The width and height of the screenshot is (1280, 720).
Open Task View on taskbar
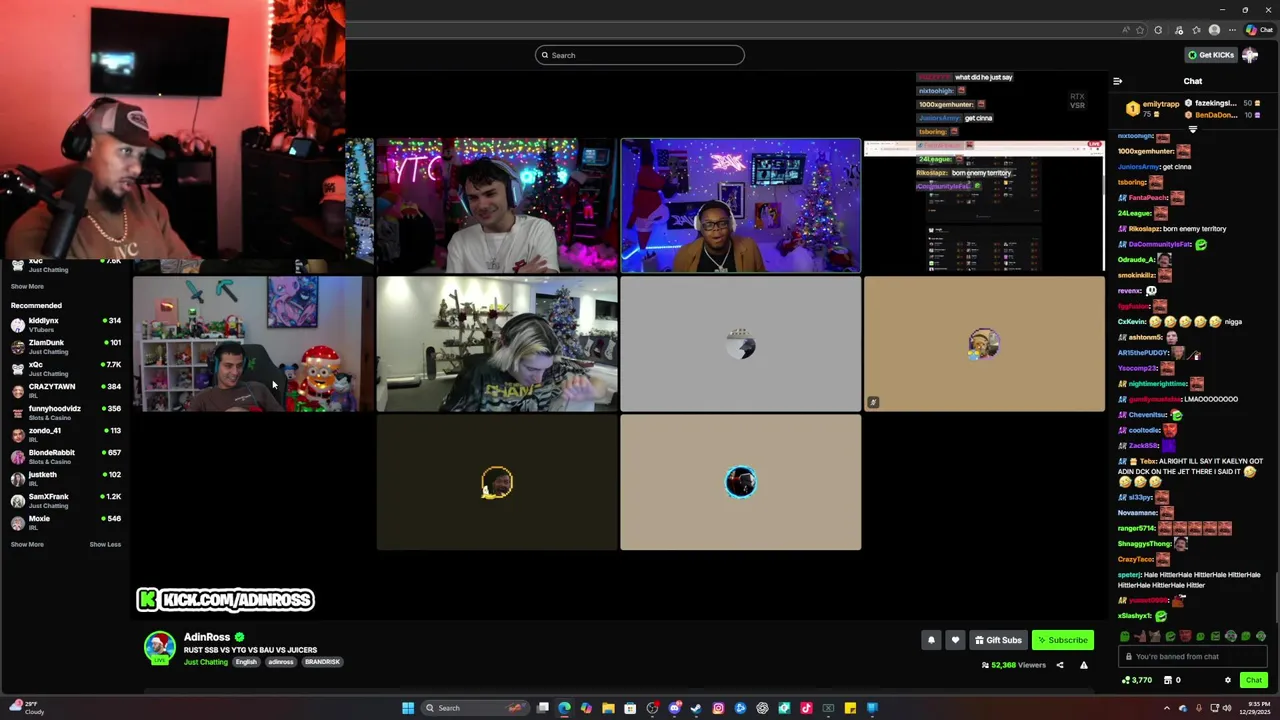click(x=543, y=708)
